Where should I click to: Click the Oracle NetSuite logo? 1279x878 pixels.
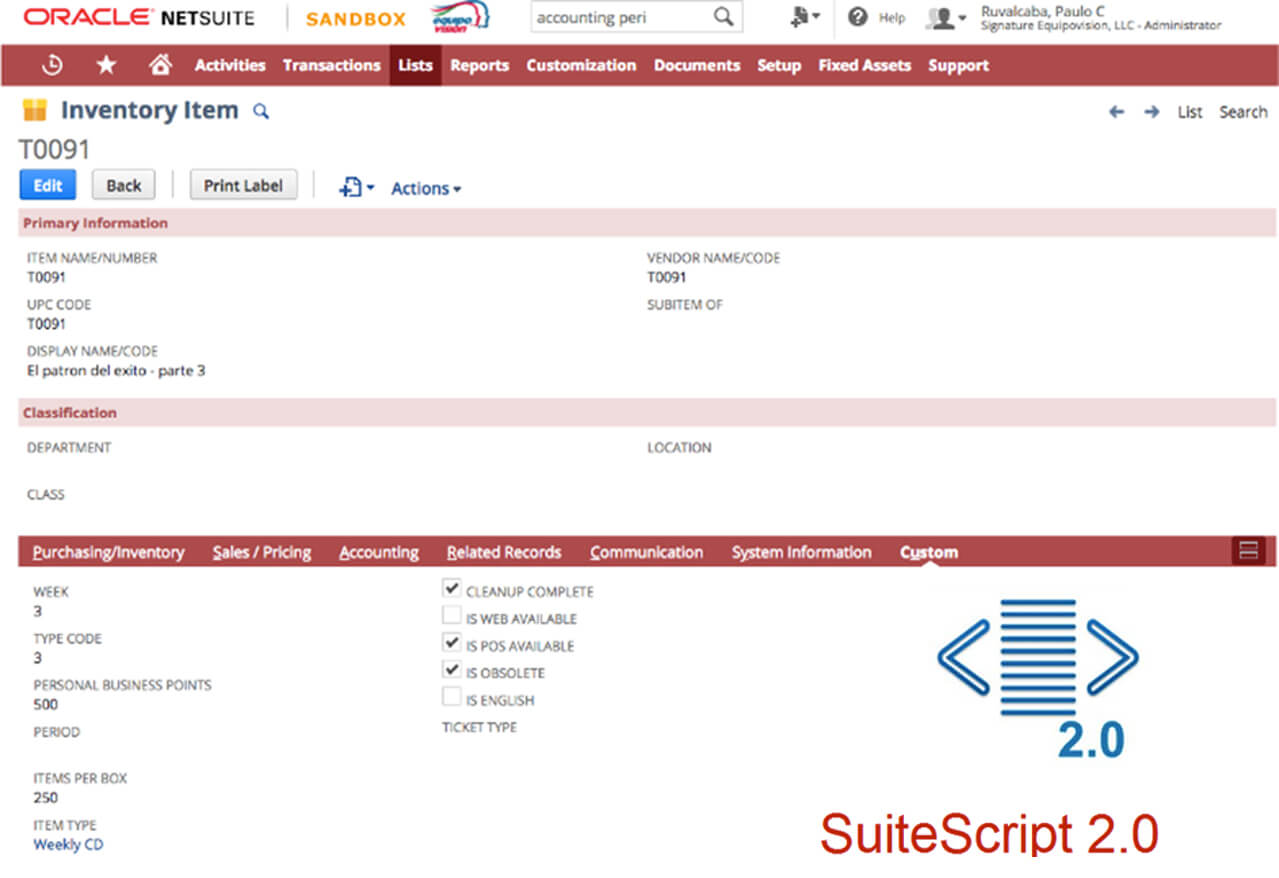click(x=138, y=18)
